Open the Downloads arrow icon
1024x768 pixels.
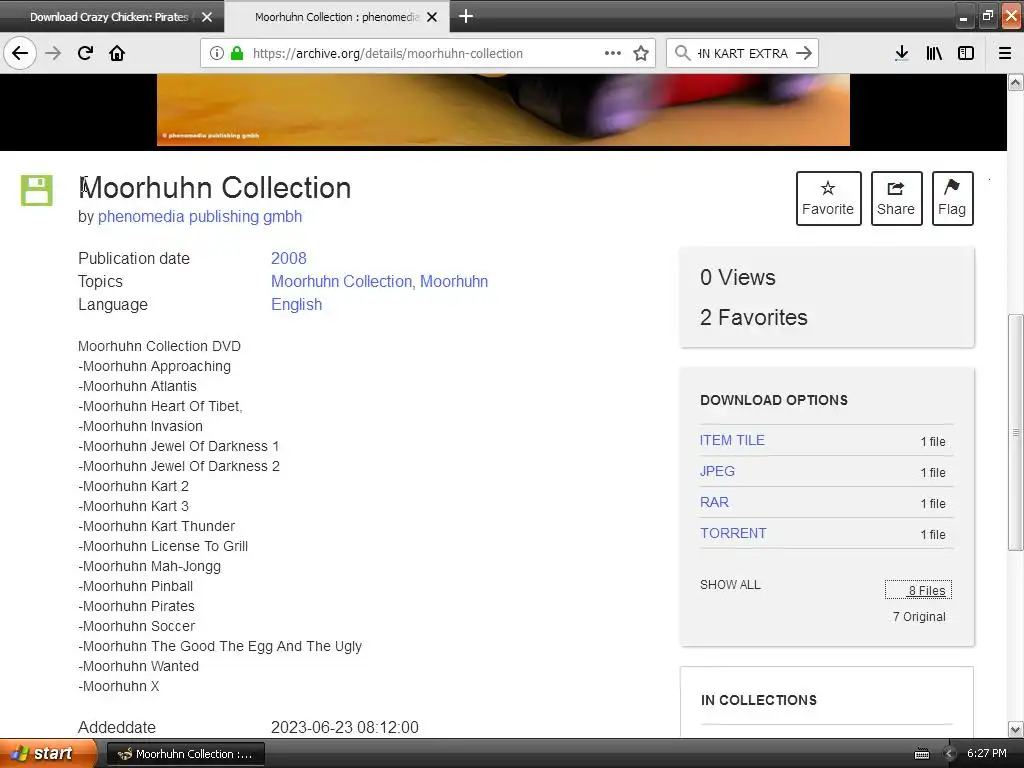(901, 53)
